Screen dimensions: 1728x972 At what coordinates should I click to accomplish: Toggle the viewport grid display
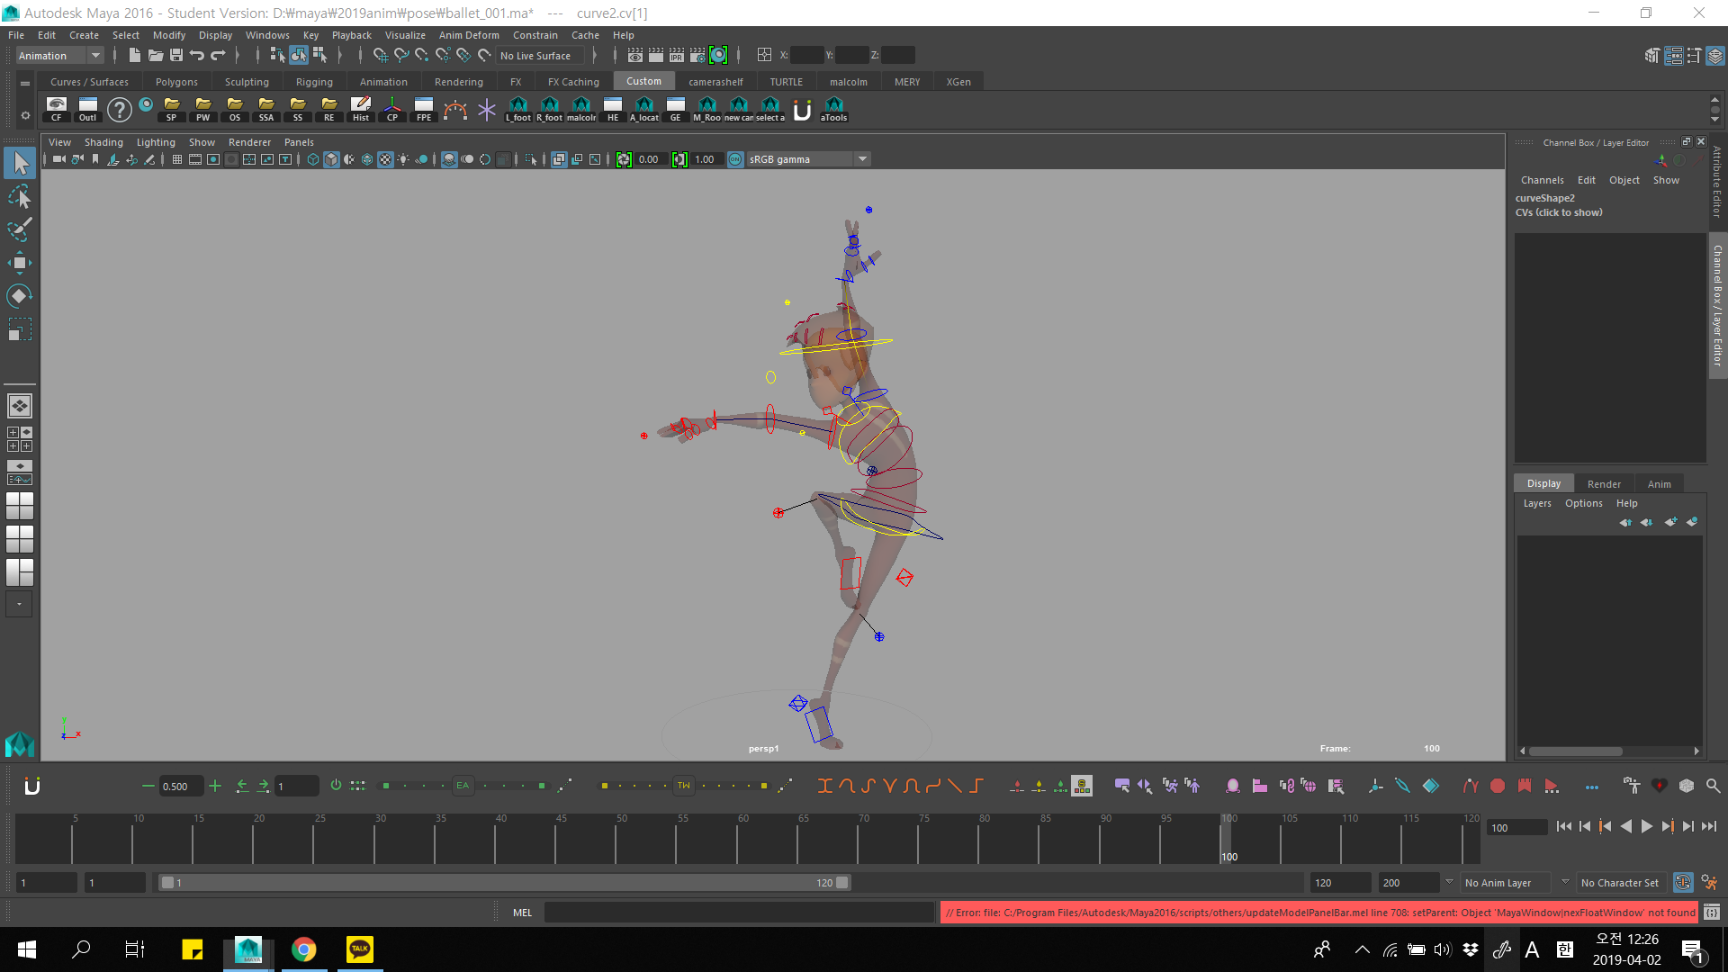click(x=177, y=159)
